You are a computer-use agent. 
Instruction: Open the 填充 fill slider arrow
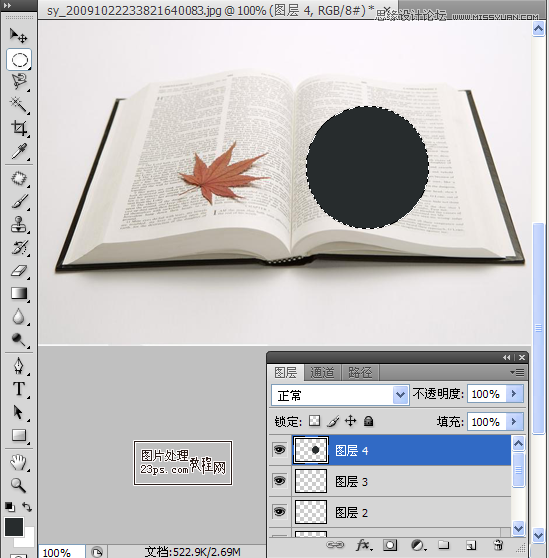[514, 422]
